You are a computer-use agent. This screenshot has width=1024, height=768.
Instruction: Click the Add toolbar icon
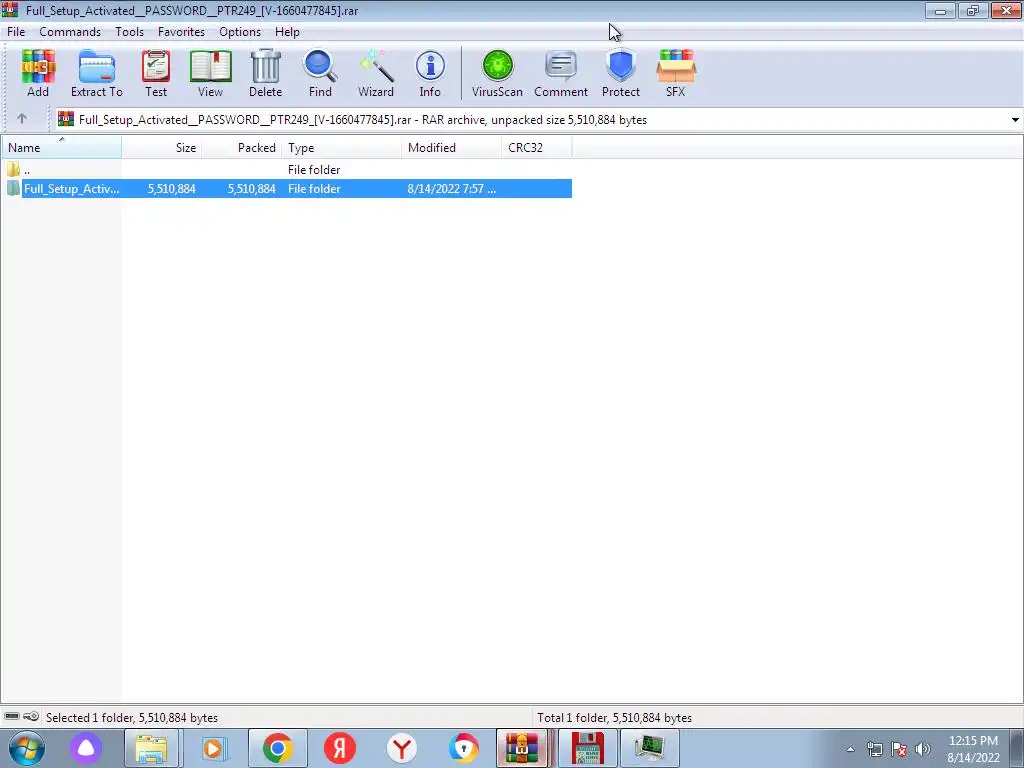pyautogui.click(x=38, y=73)
